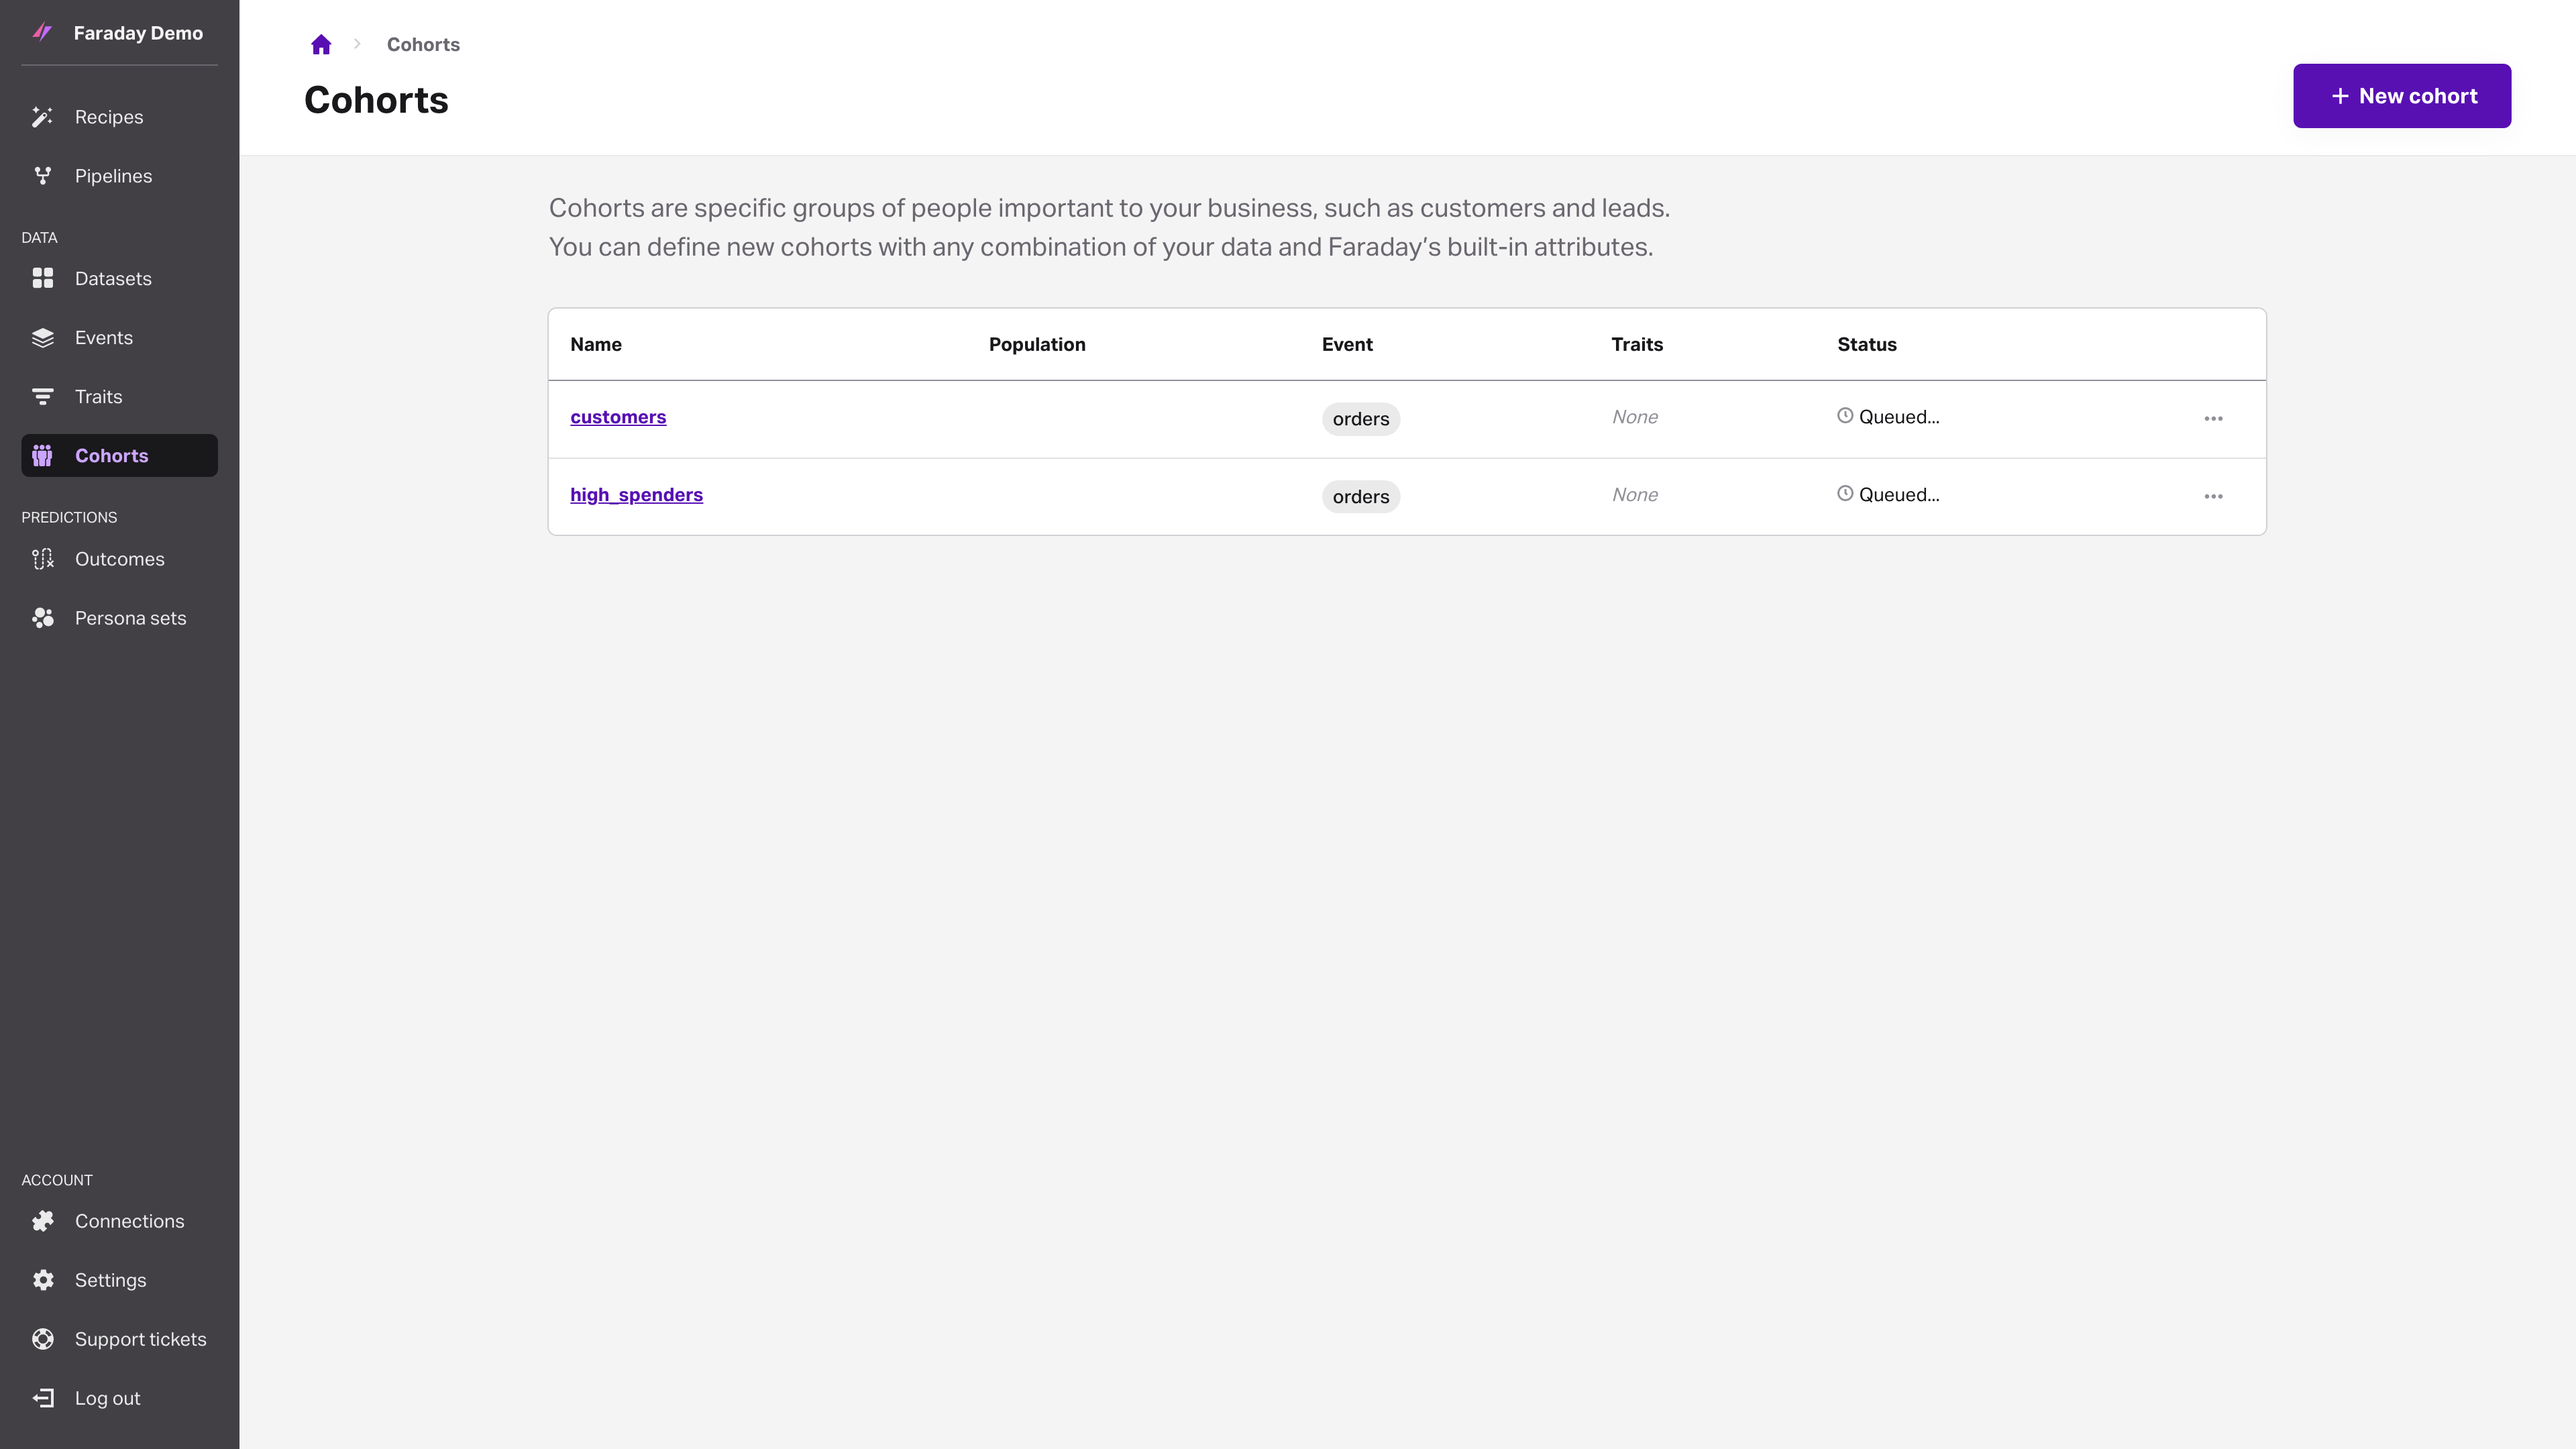Image resolution: width=2576 pixels, height=1449 pixels.
Task: Click clock icon in high_spenders status
Action: click(x=1845, y=494)
